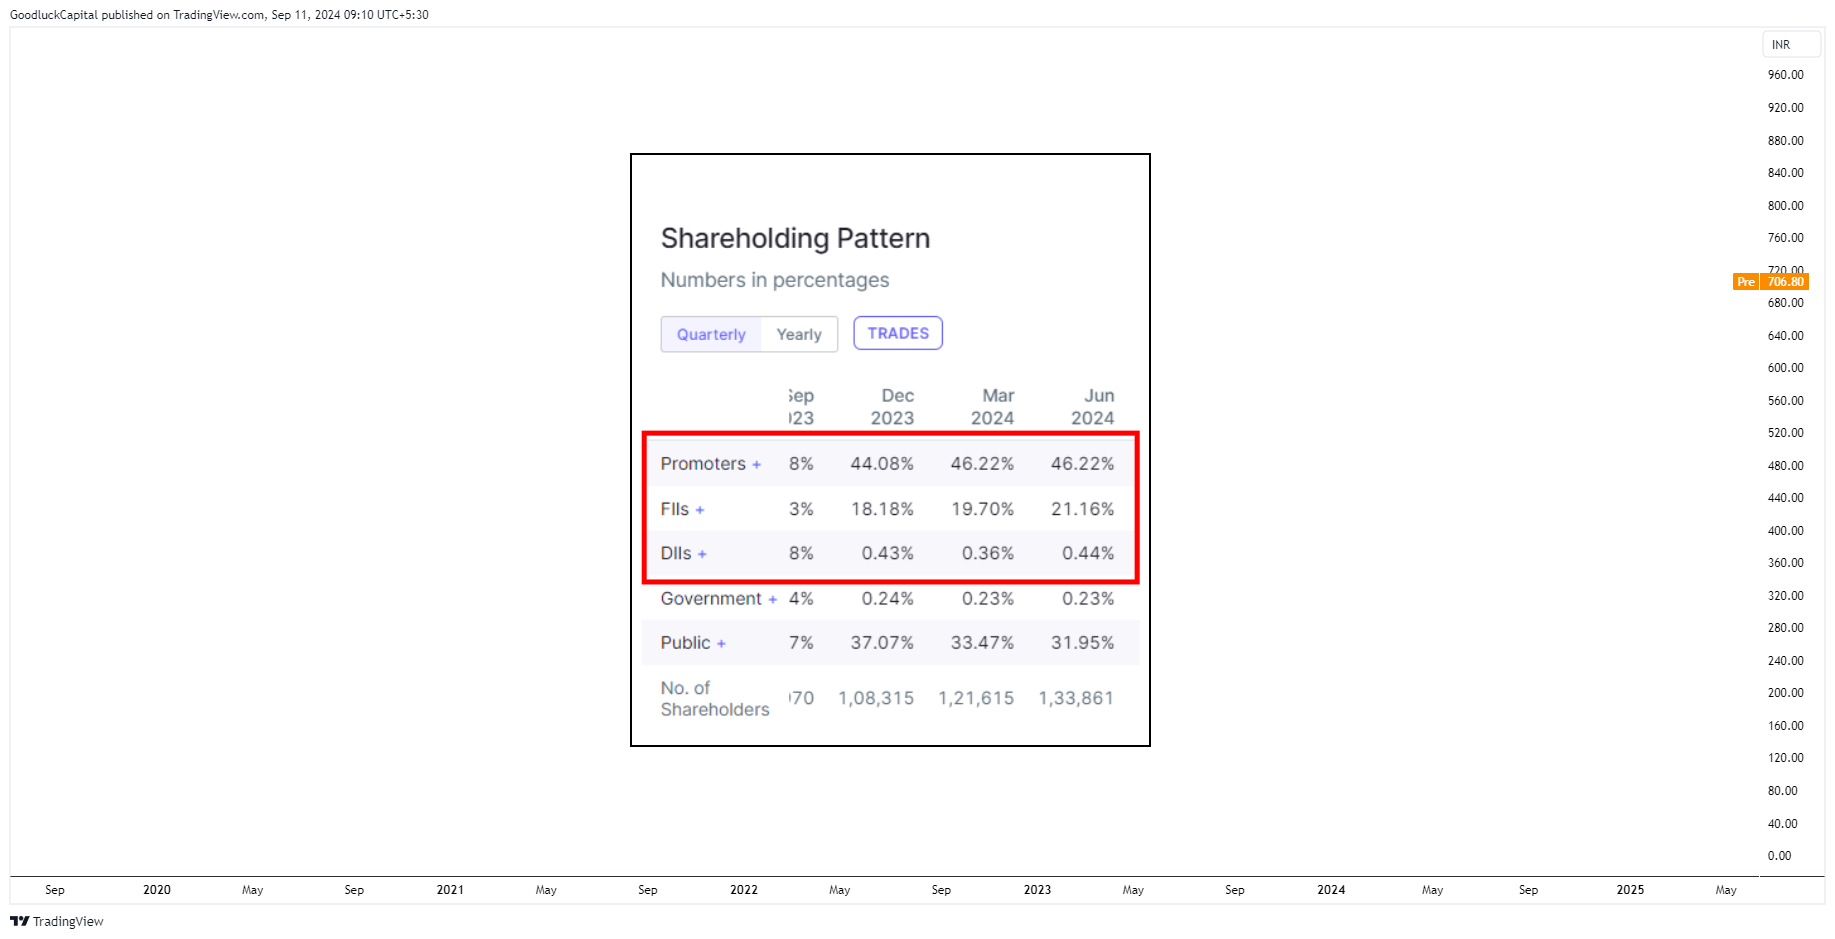Select the Mar 2024 column header

click(993, 407)
